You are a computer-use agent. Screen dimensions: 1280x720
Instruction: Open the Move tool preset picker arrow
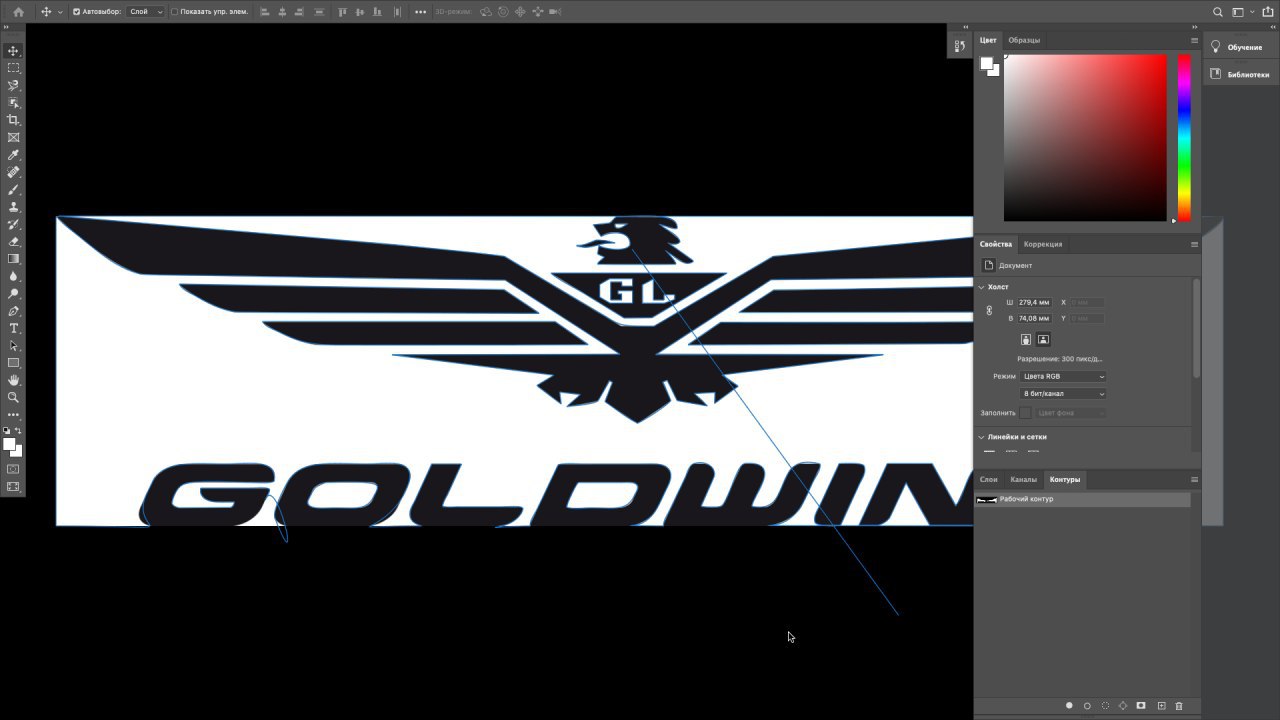coord(60,12)
